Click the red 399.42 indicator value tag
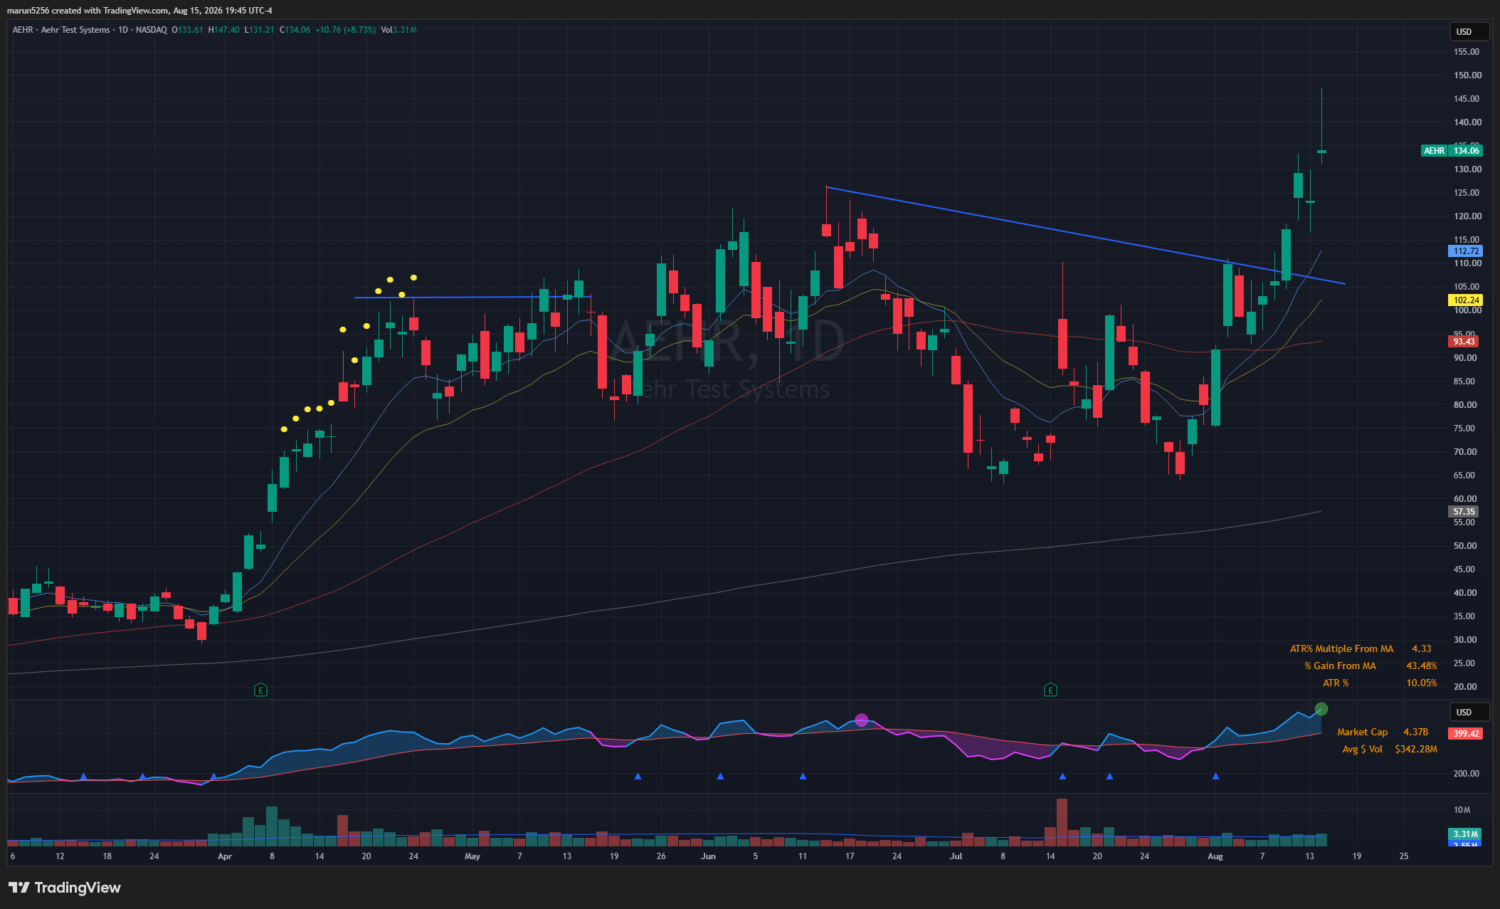This screenshot has height=909, width=1500. point(1466,733)
